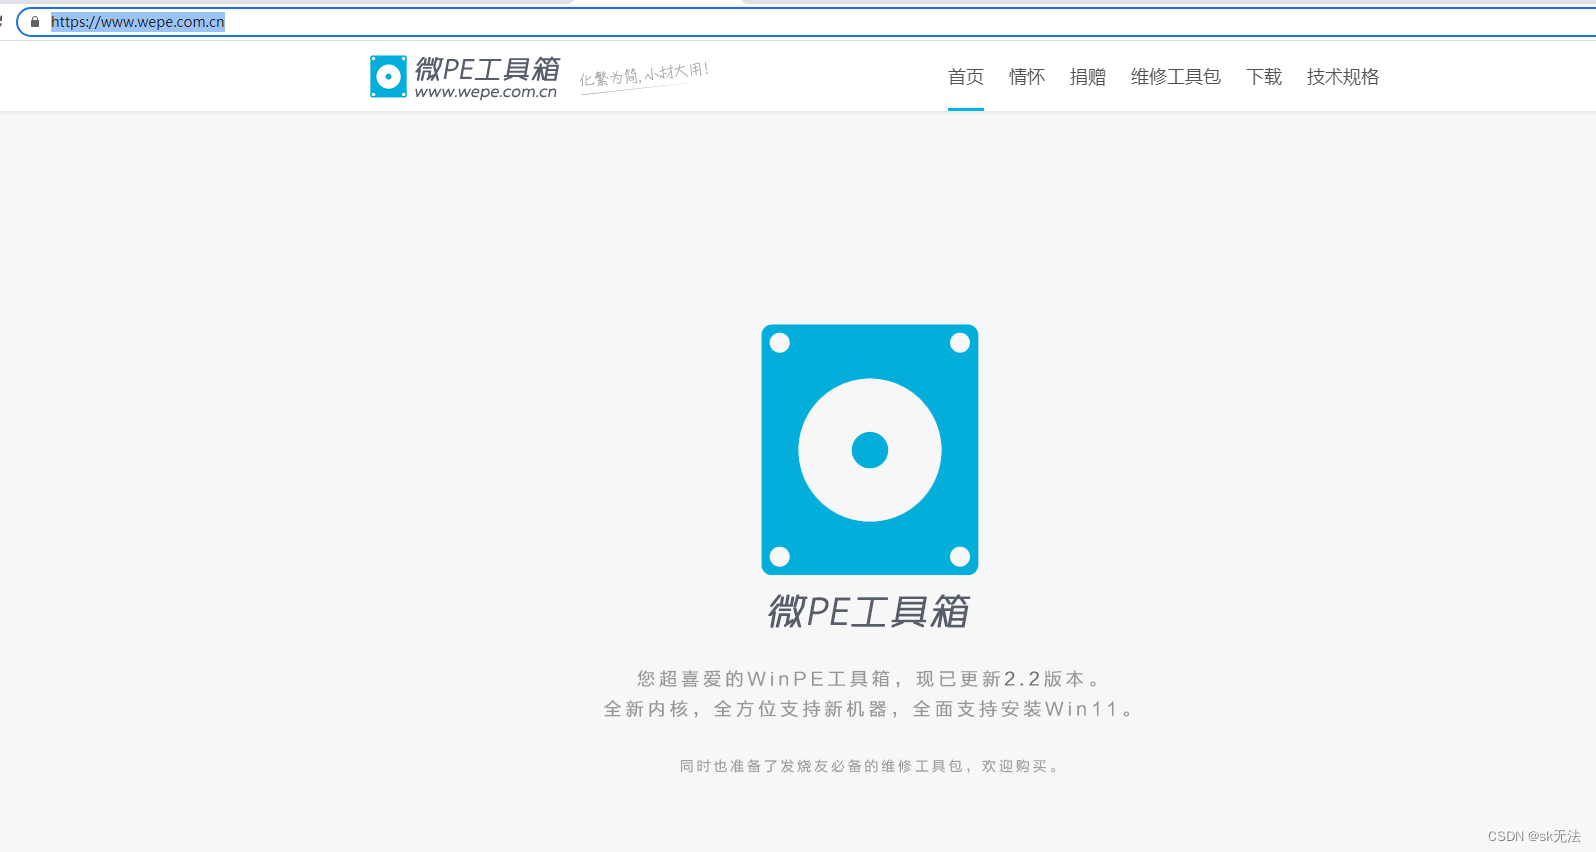Open the 维修工具包 menu item
The image size is (1596, 852).
1176,77
